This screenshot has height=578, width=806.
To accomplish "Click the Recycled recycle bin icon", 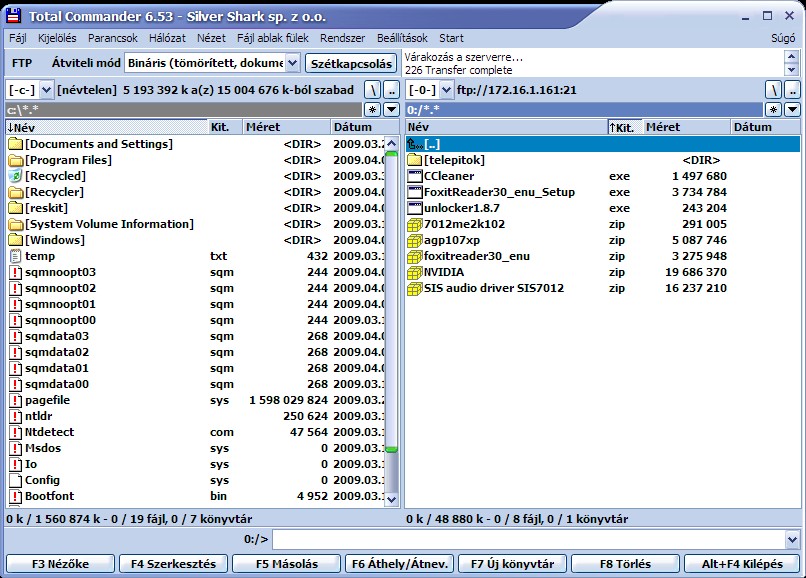I will (x=16, y=176).
